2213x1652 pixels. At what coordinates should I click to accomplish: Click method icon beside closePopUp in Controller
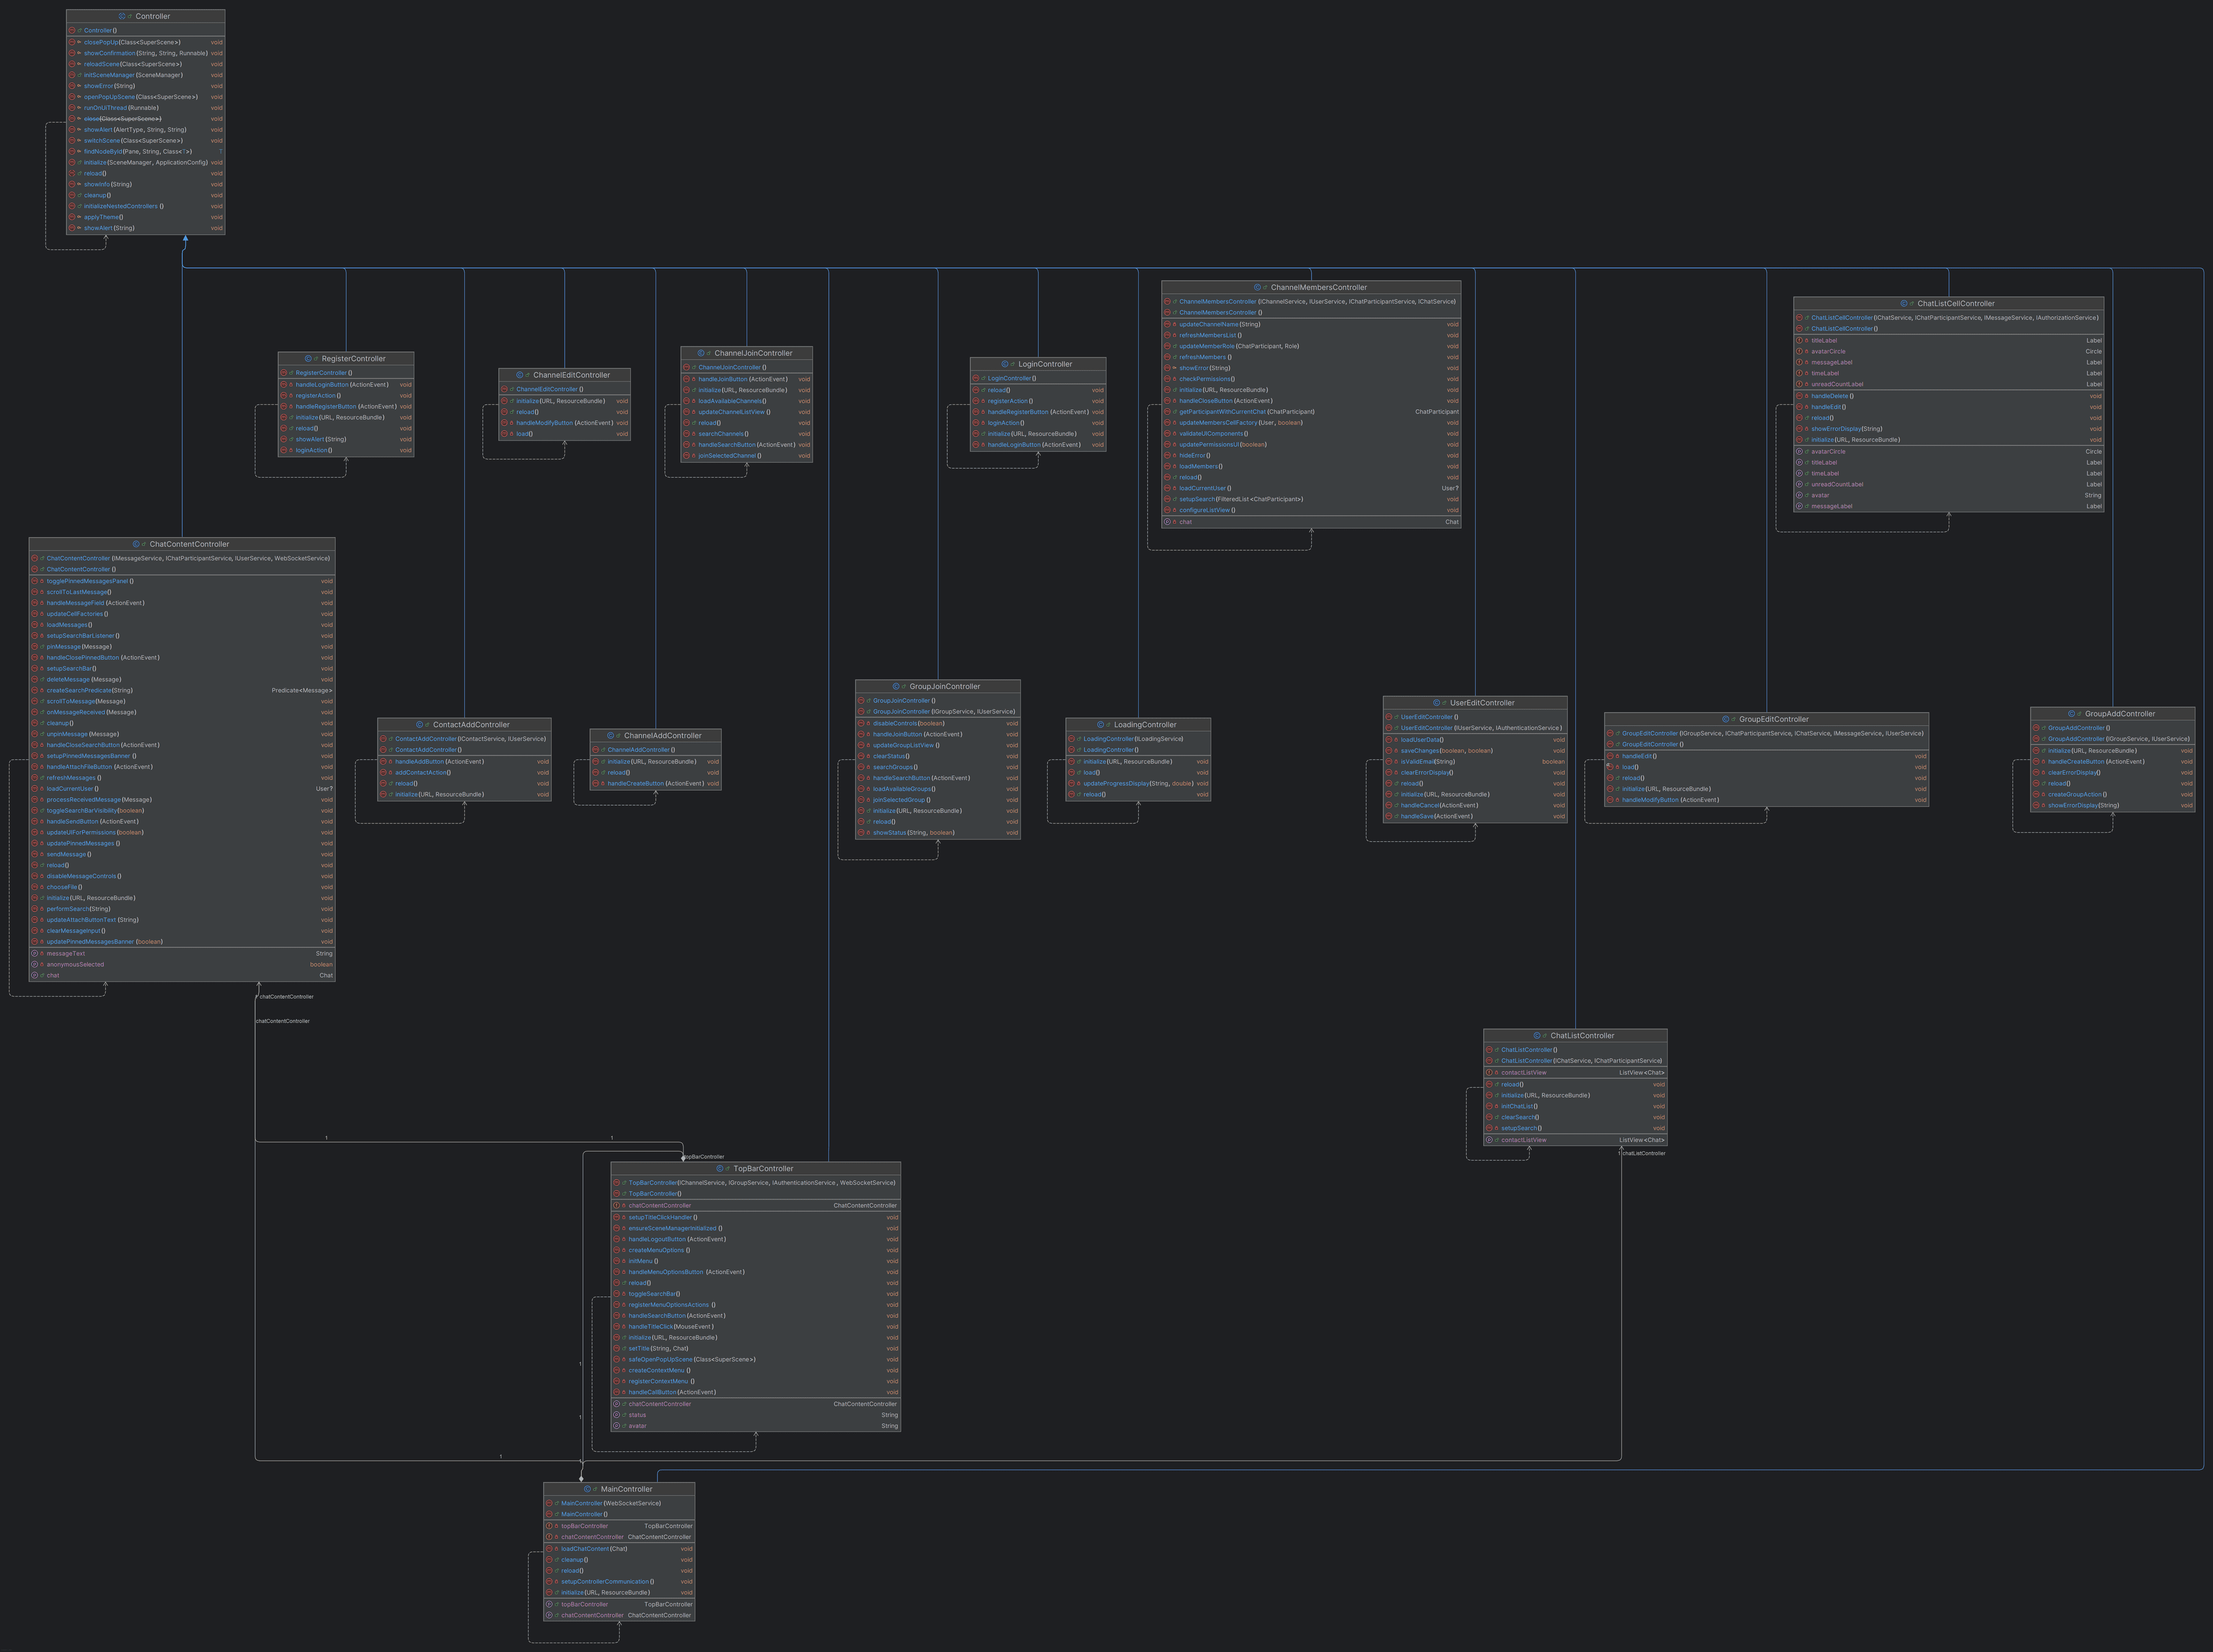(72, 42)
